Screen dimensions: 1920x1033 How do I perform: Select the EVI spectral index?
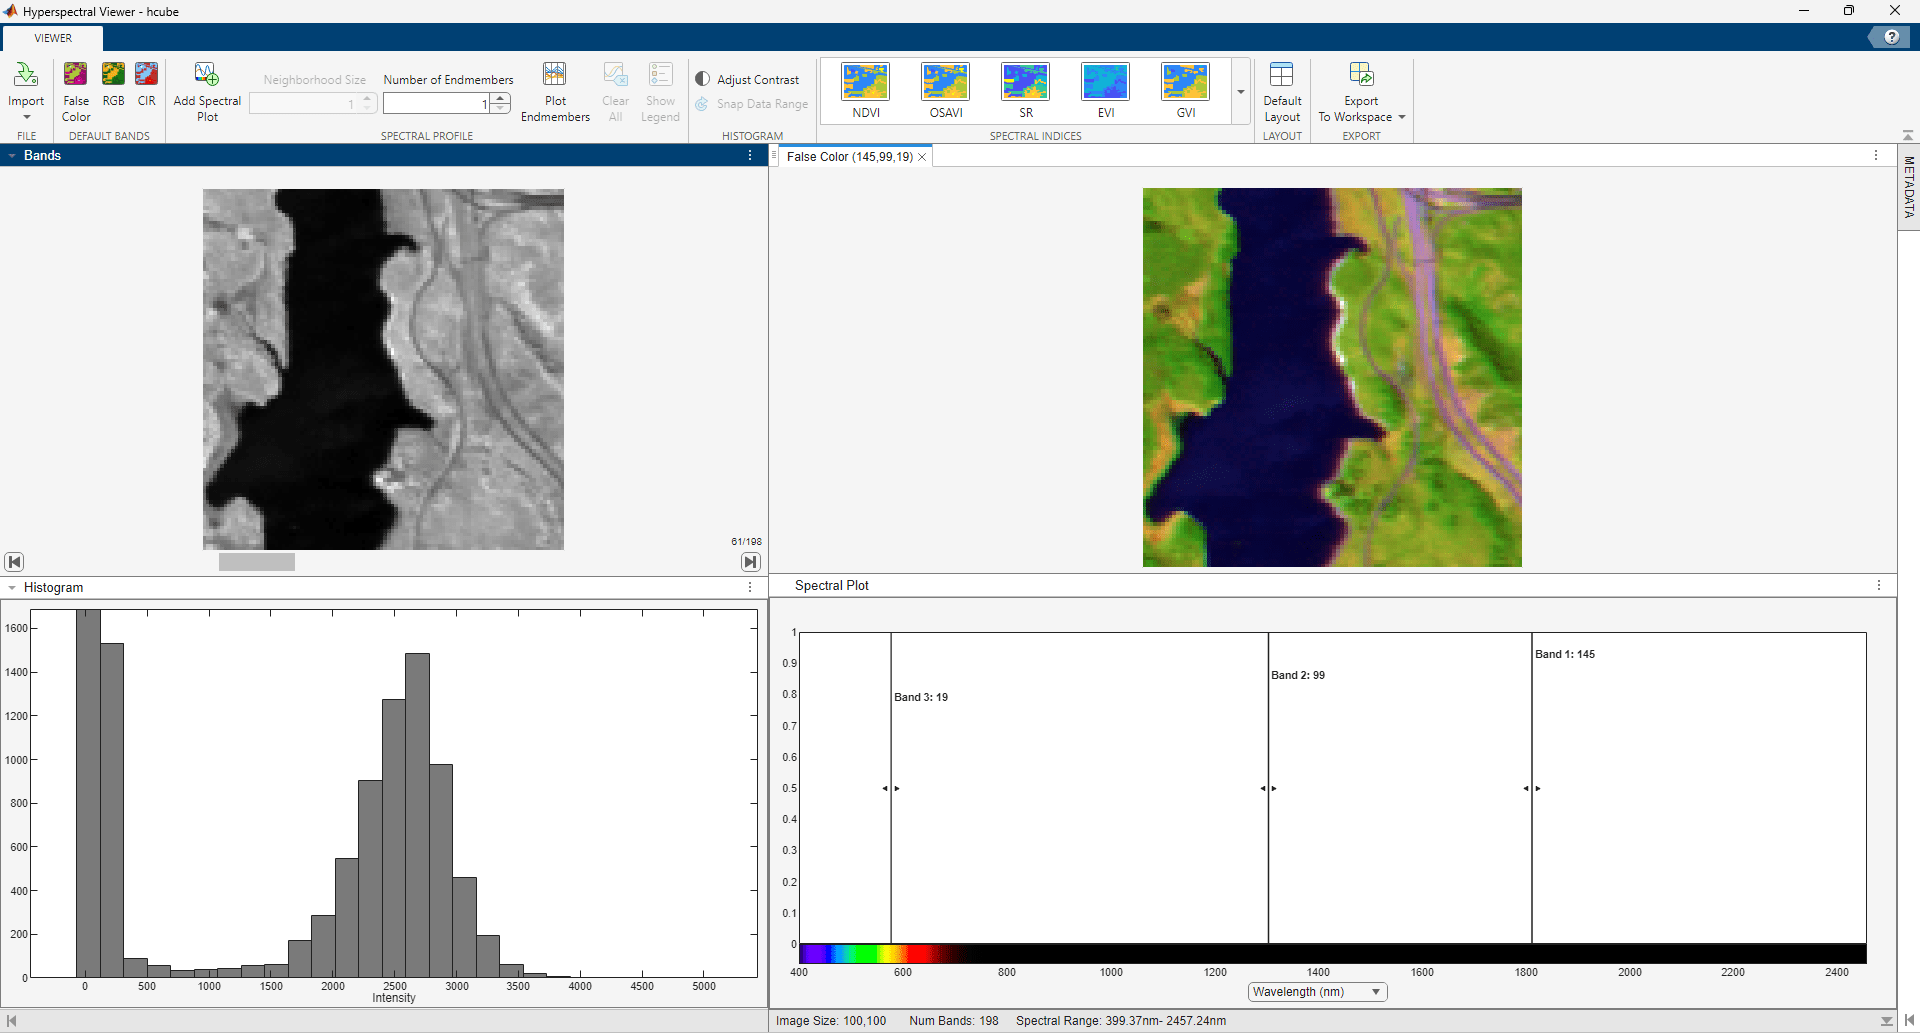tap(1105, 82)
